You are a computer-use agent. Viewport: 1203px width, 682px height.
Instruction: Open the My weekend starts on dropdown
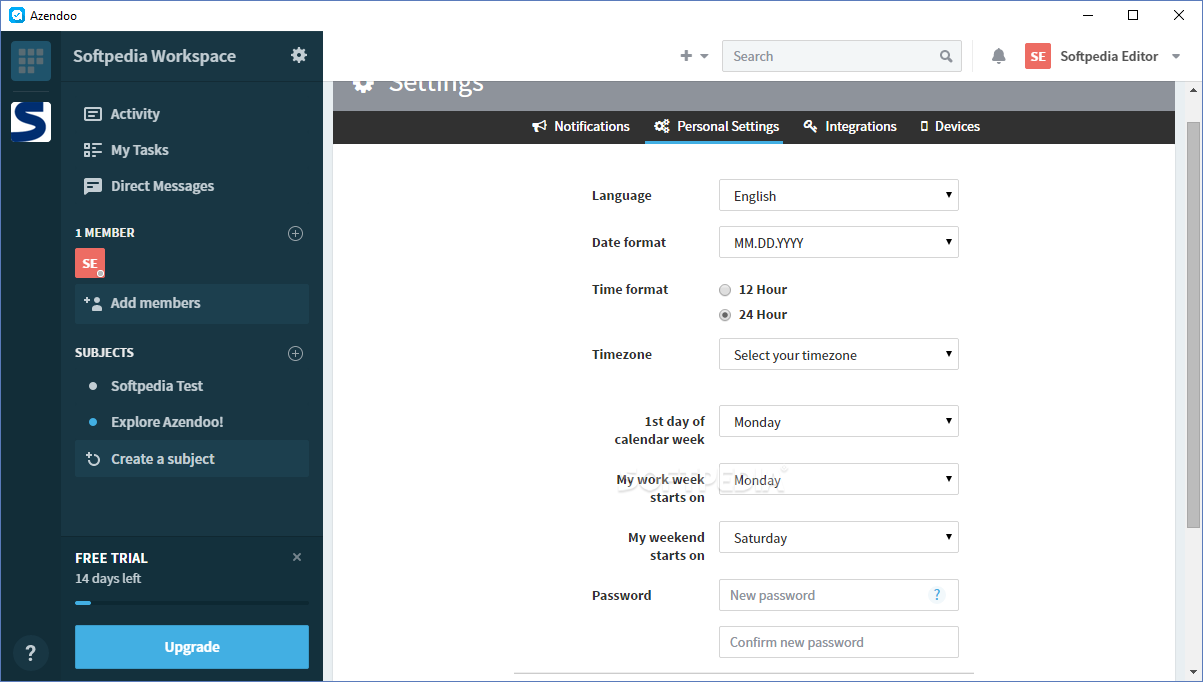tap(839, 537)
